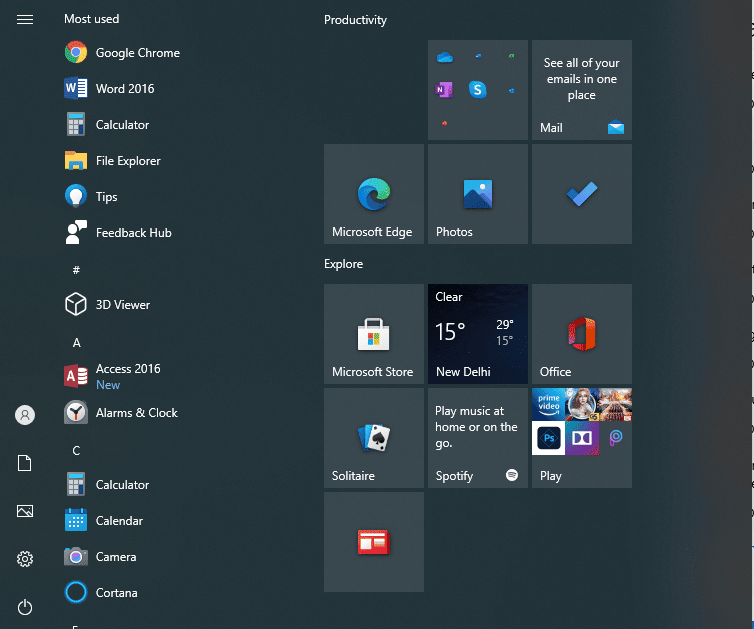
Task: Click the Most used heading
Action: click(91, 19)
